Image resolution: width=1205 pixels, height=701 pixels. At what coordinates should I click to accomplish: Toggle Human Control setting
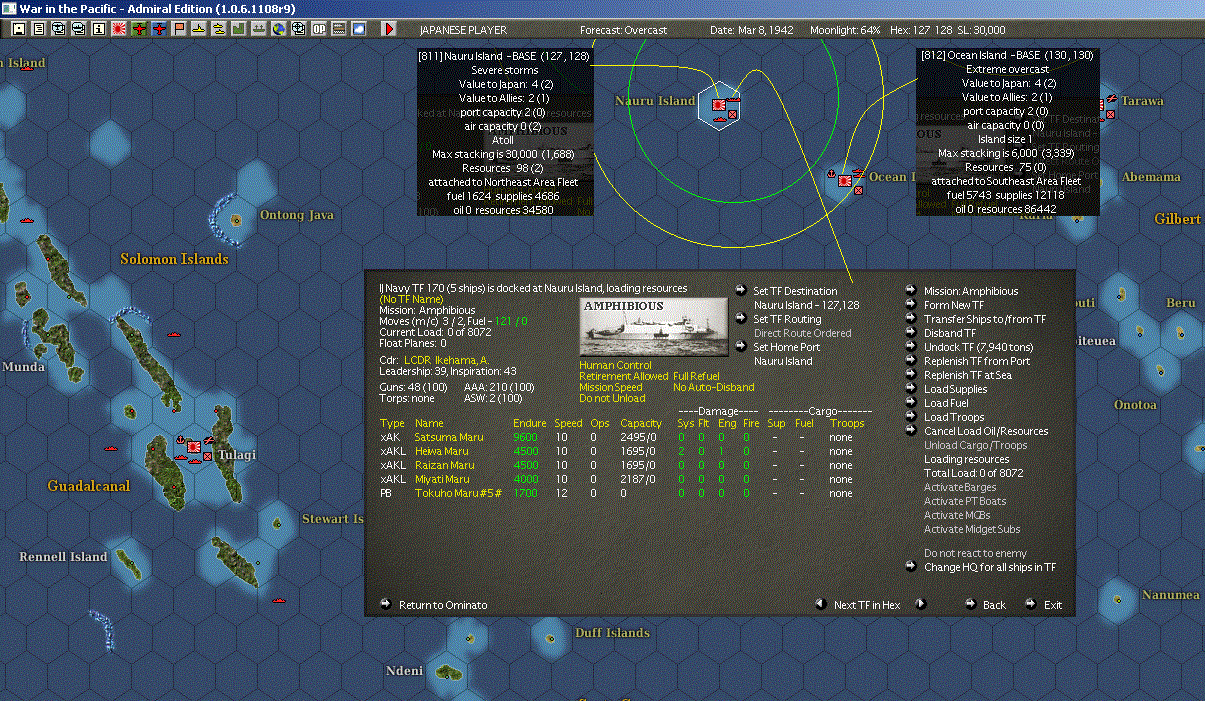coord(615,366)
